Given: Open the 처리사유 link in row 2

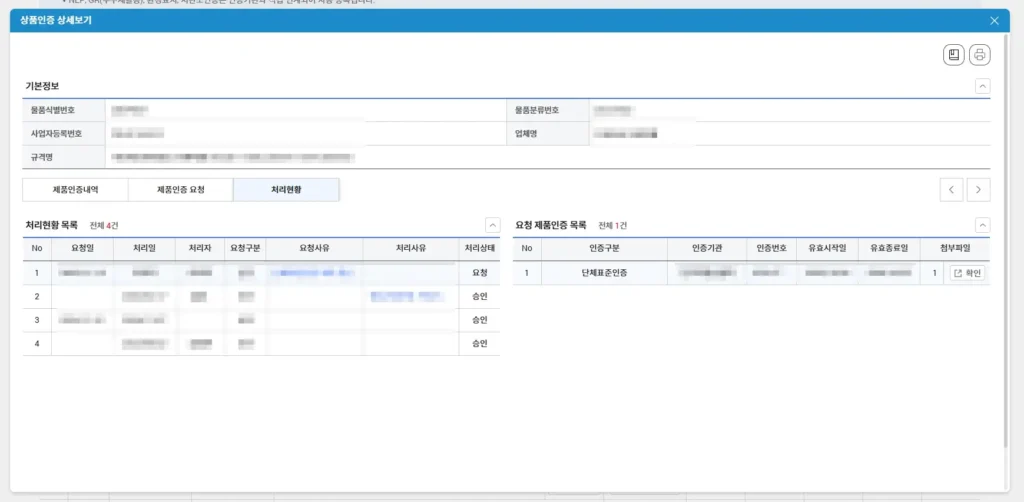Looking at the screenshot, I should pos(406,296).
